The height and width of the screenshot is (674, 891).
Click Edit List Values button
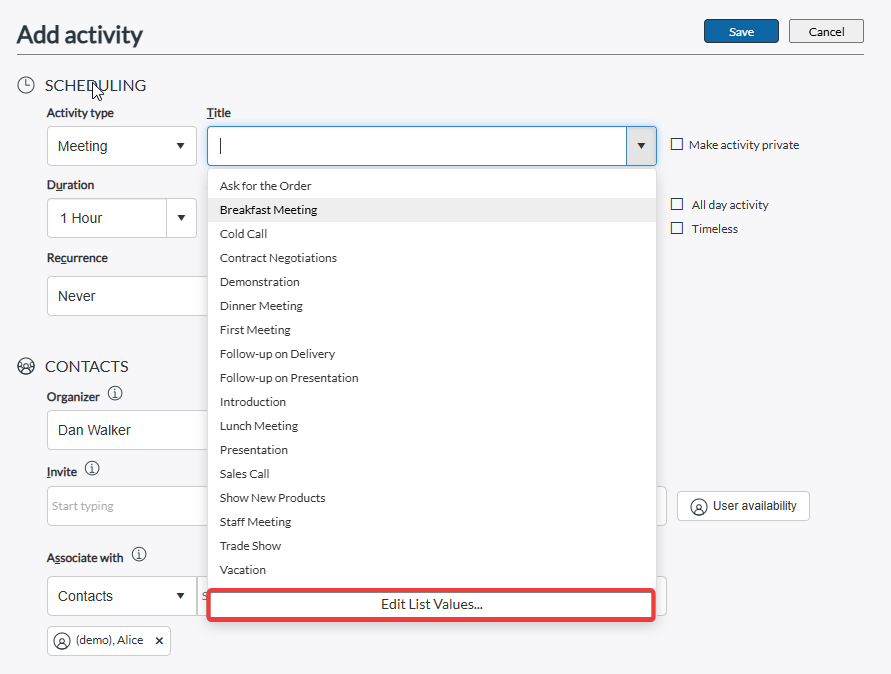[432, 605]
